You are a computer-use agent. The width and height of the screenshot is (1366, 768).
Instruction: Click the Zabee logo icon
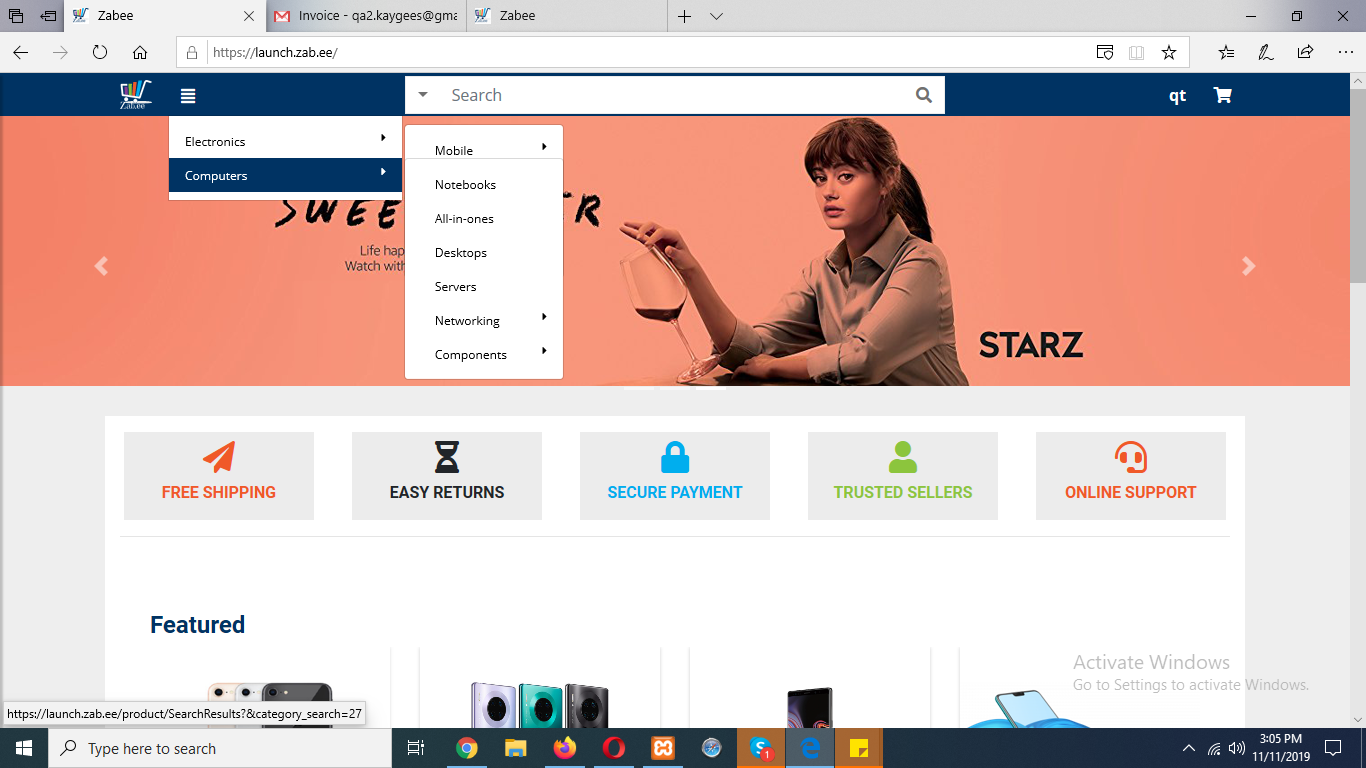click(x=135, y=95)
